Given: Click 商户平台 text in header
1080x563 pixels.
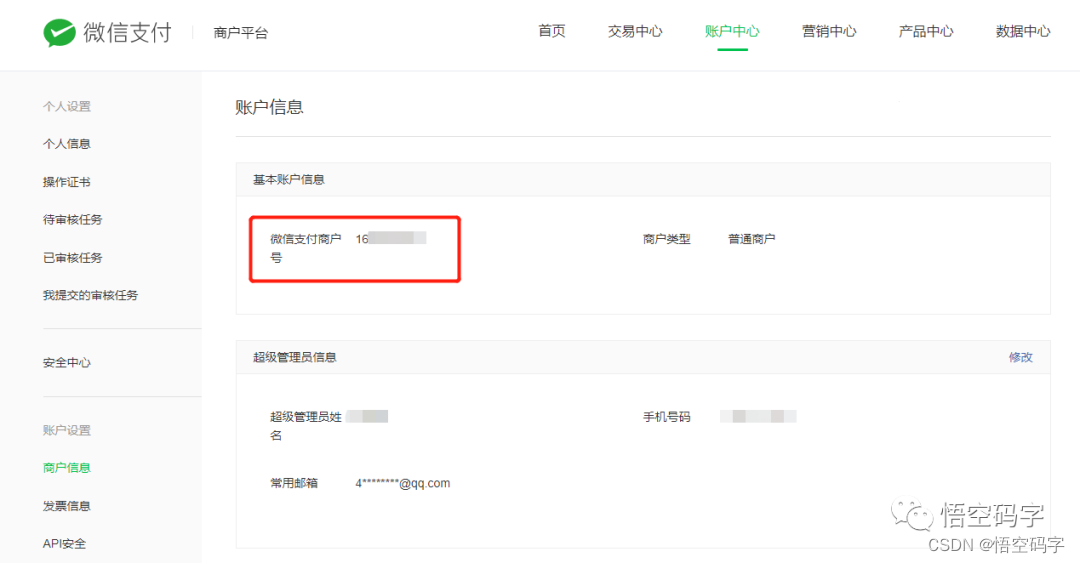Looking at the screenshot, I should (x=241, y=32).
